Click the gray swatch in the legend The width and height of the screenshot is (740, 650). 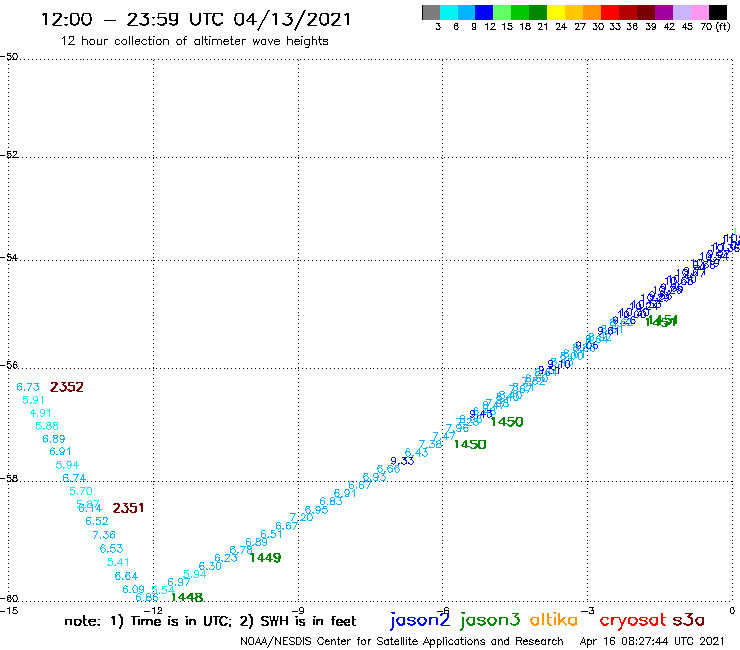pos(431,12)
